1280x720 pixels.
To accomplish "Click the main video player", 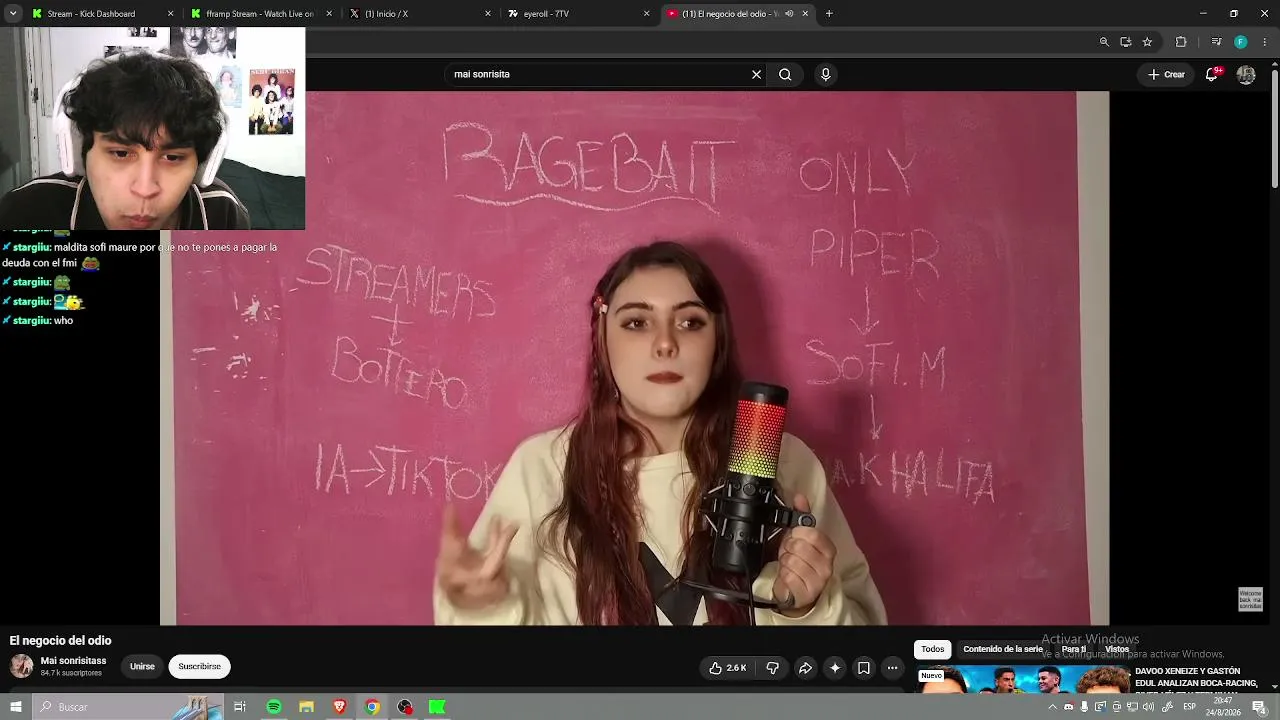I will click(634, 358).
